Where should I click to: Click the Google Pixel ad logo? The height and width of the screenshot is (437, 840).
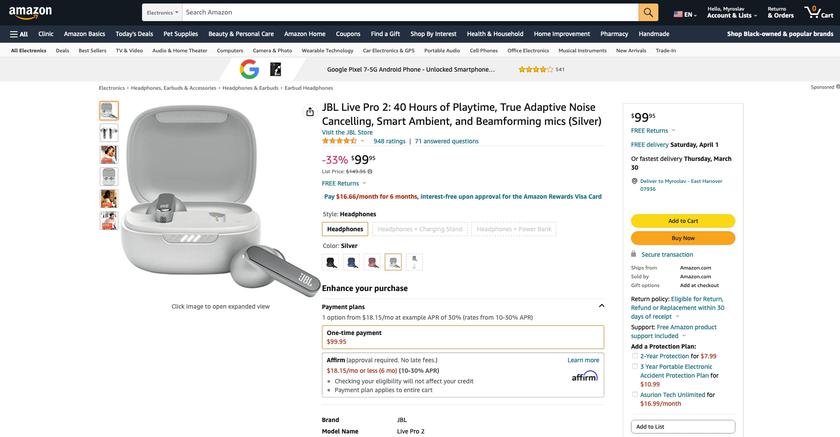(x=249, y=69)
